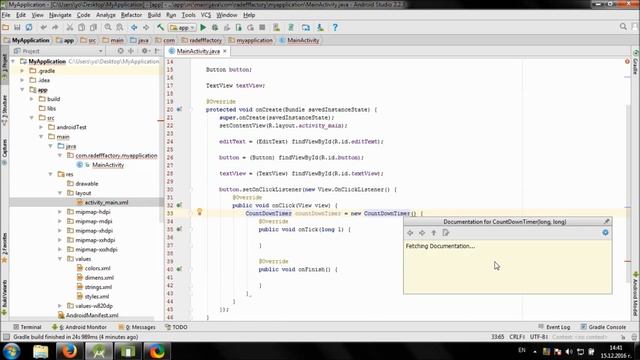Click the Find magnifier icon in toolbar
Viewport: 640px width, 360px height.
(108, 27)
